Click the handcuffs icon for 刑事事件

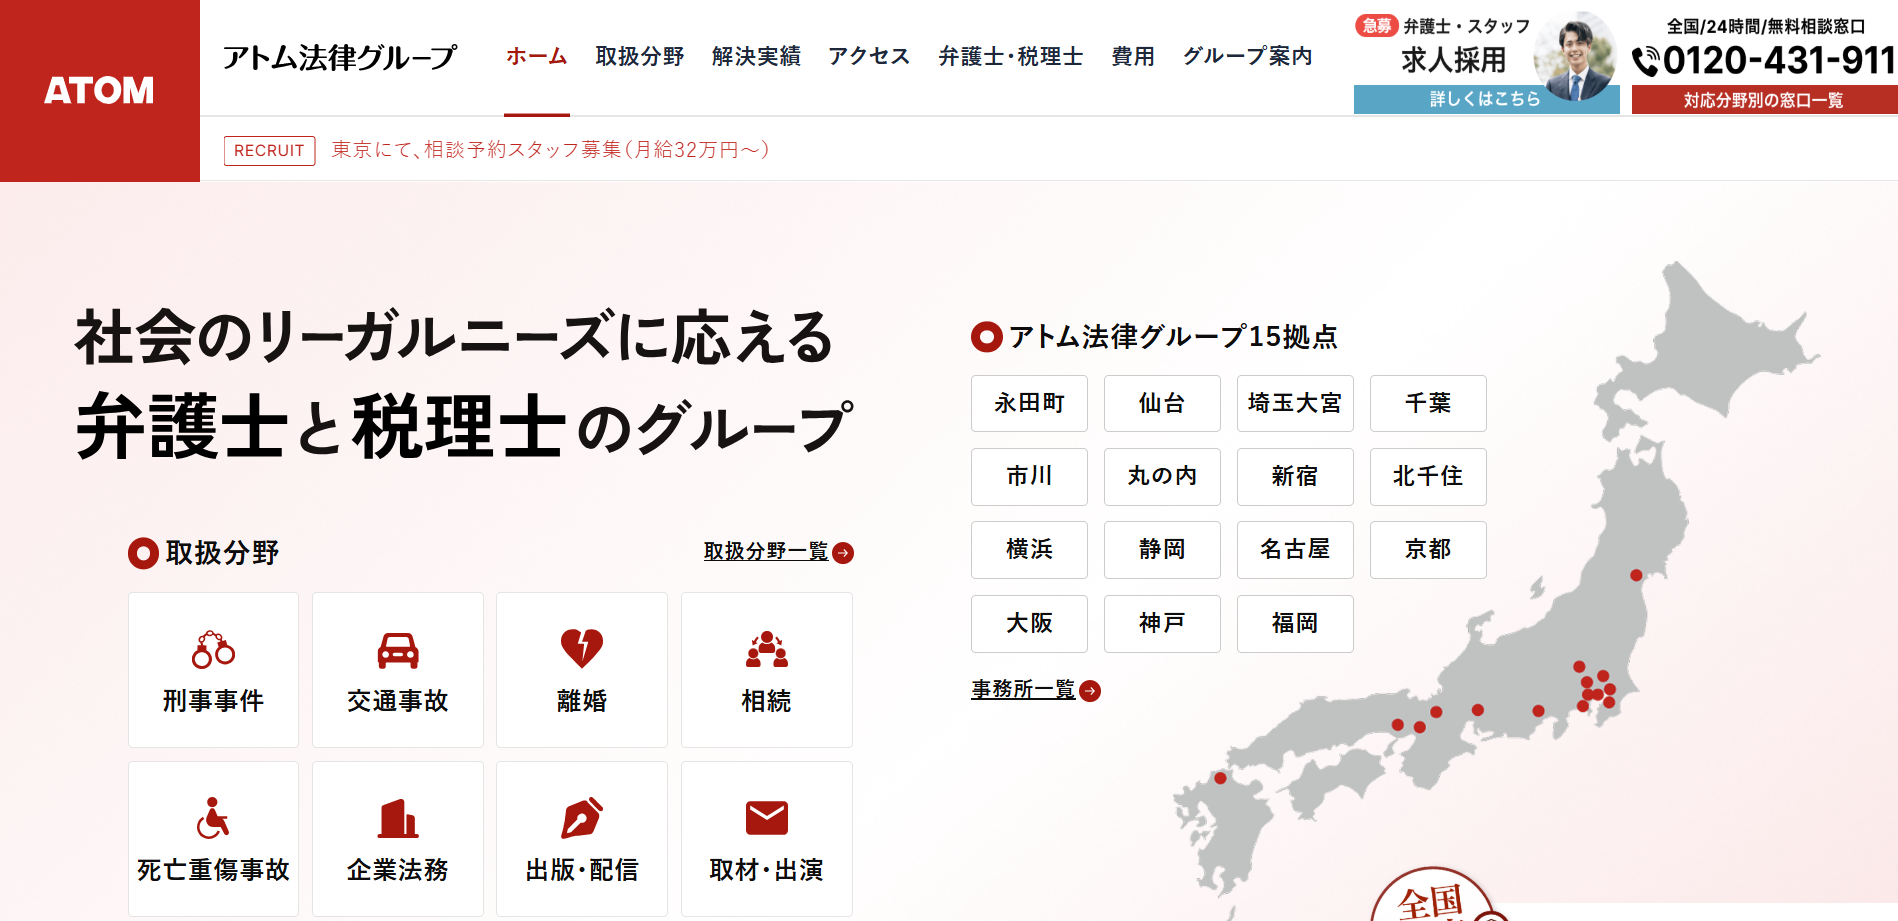click(x=213, y=649)
